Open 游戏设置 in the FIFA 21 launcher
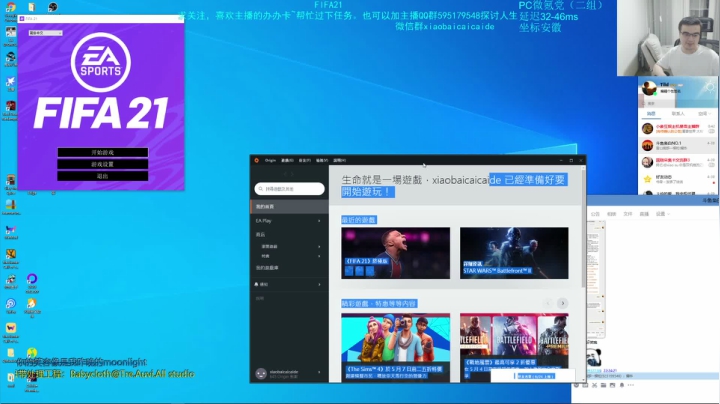Screen dimensions: 720x404 click(x=102, y=164)
